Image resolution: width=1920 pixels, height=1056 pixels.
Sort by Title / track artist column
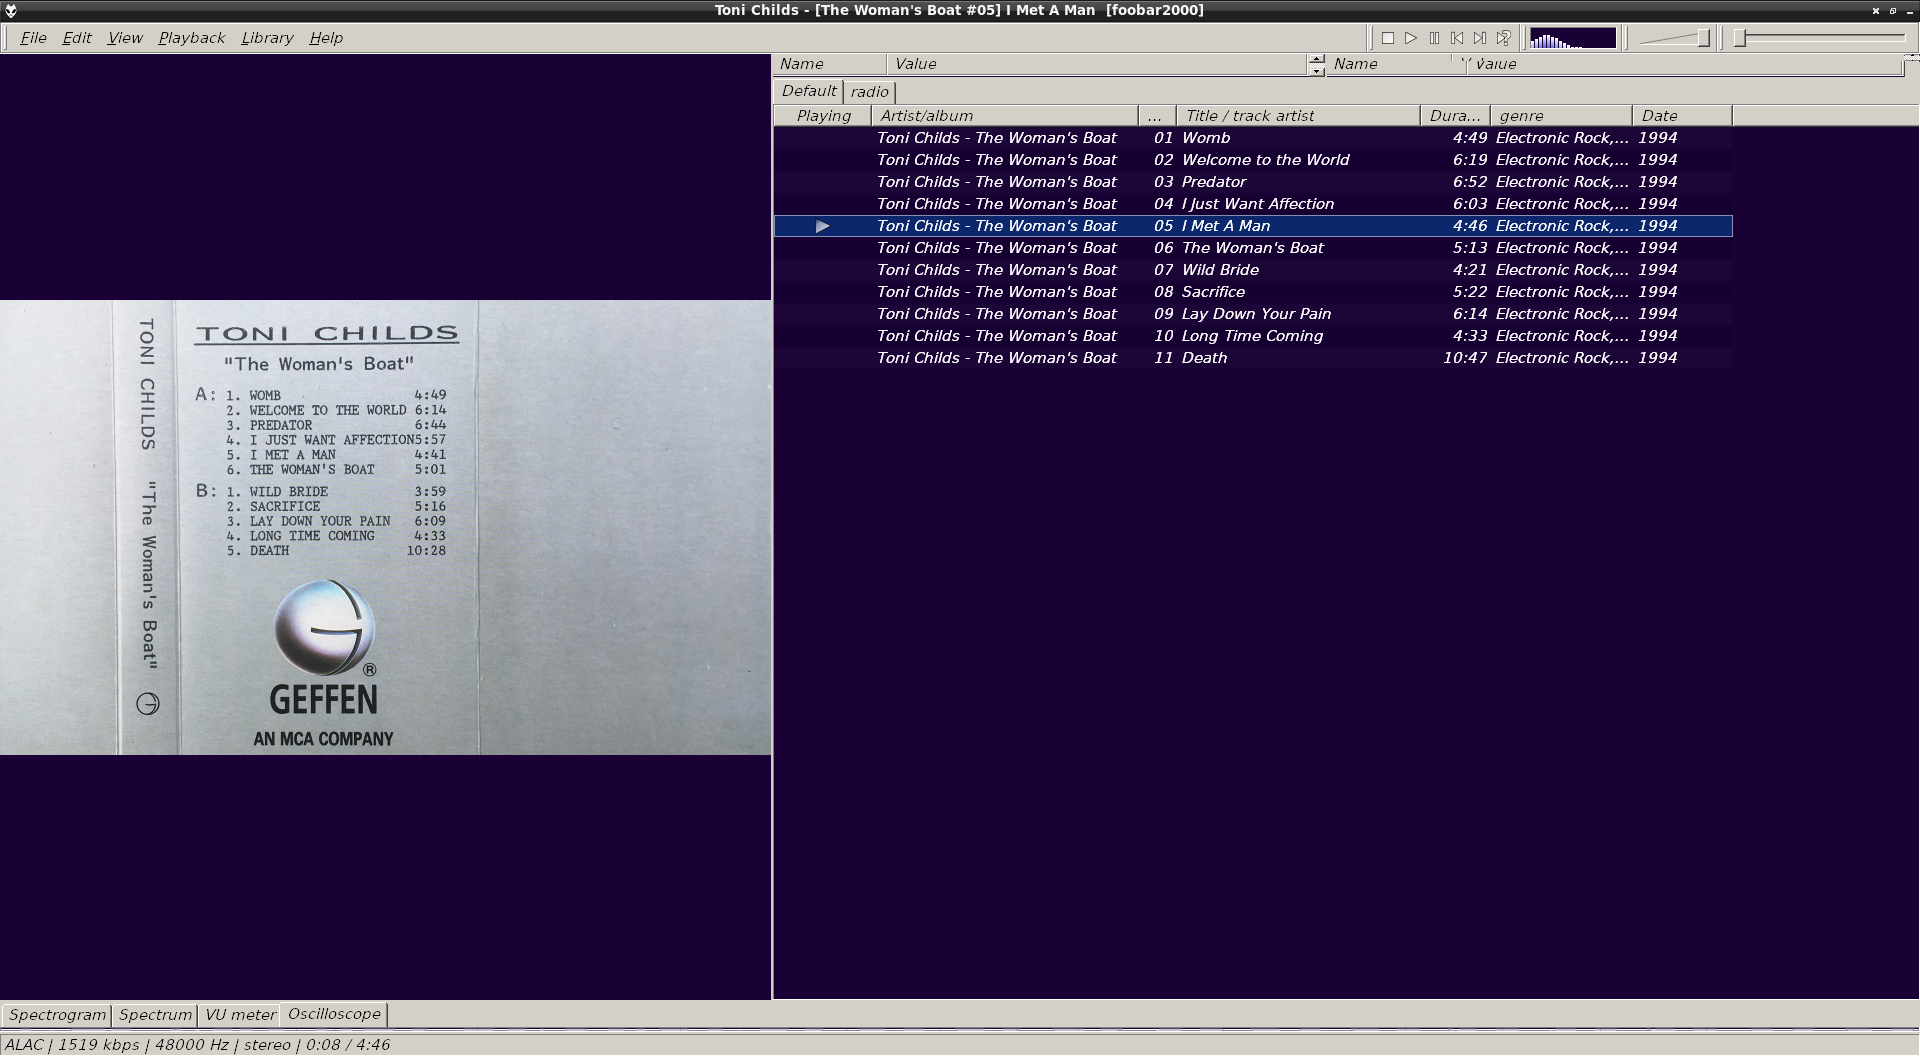coord(1298,116)
